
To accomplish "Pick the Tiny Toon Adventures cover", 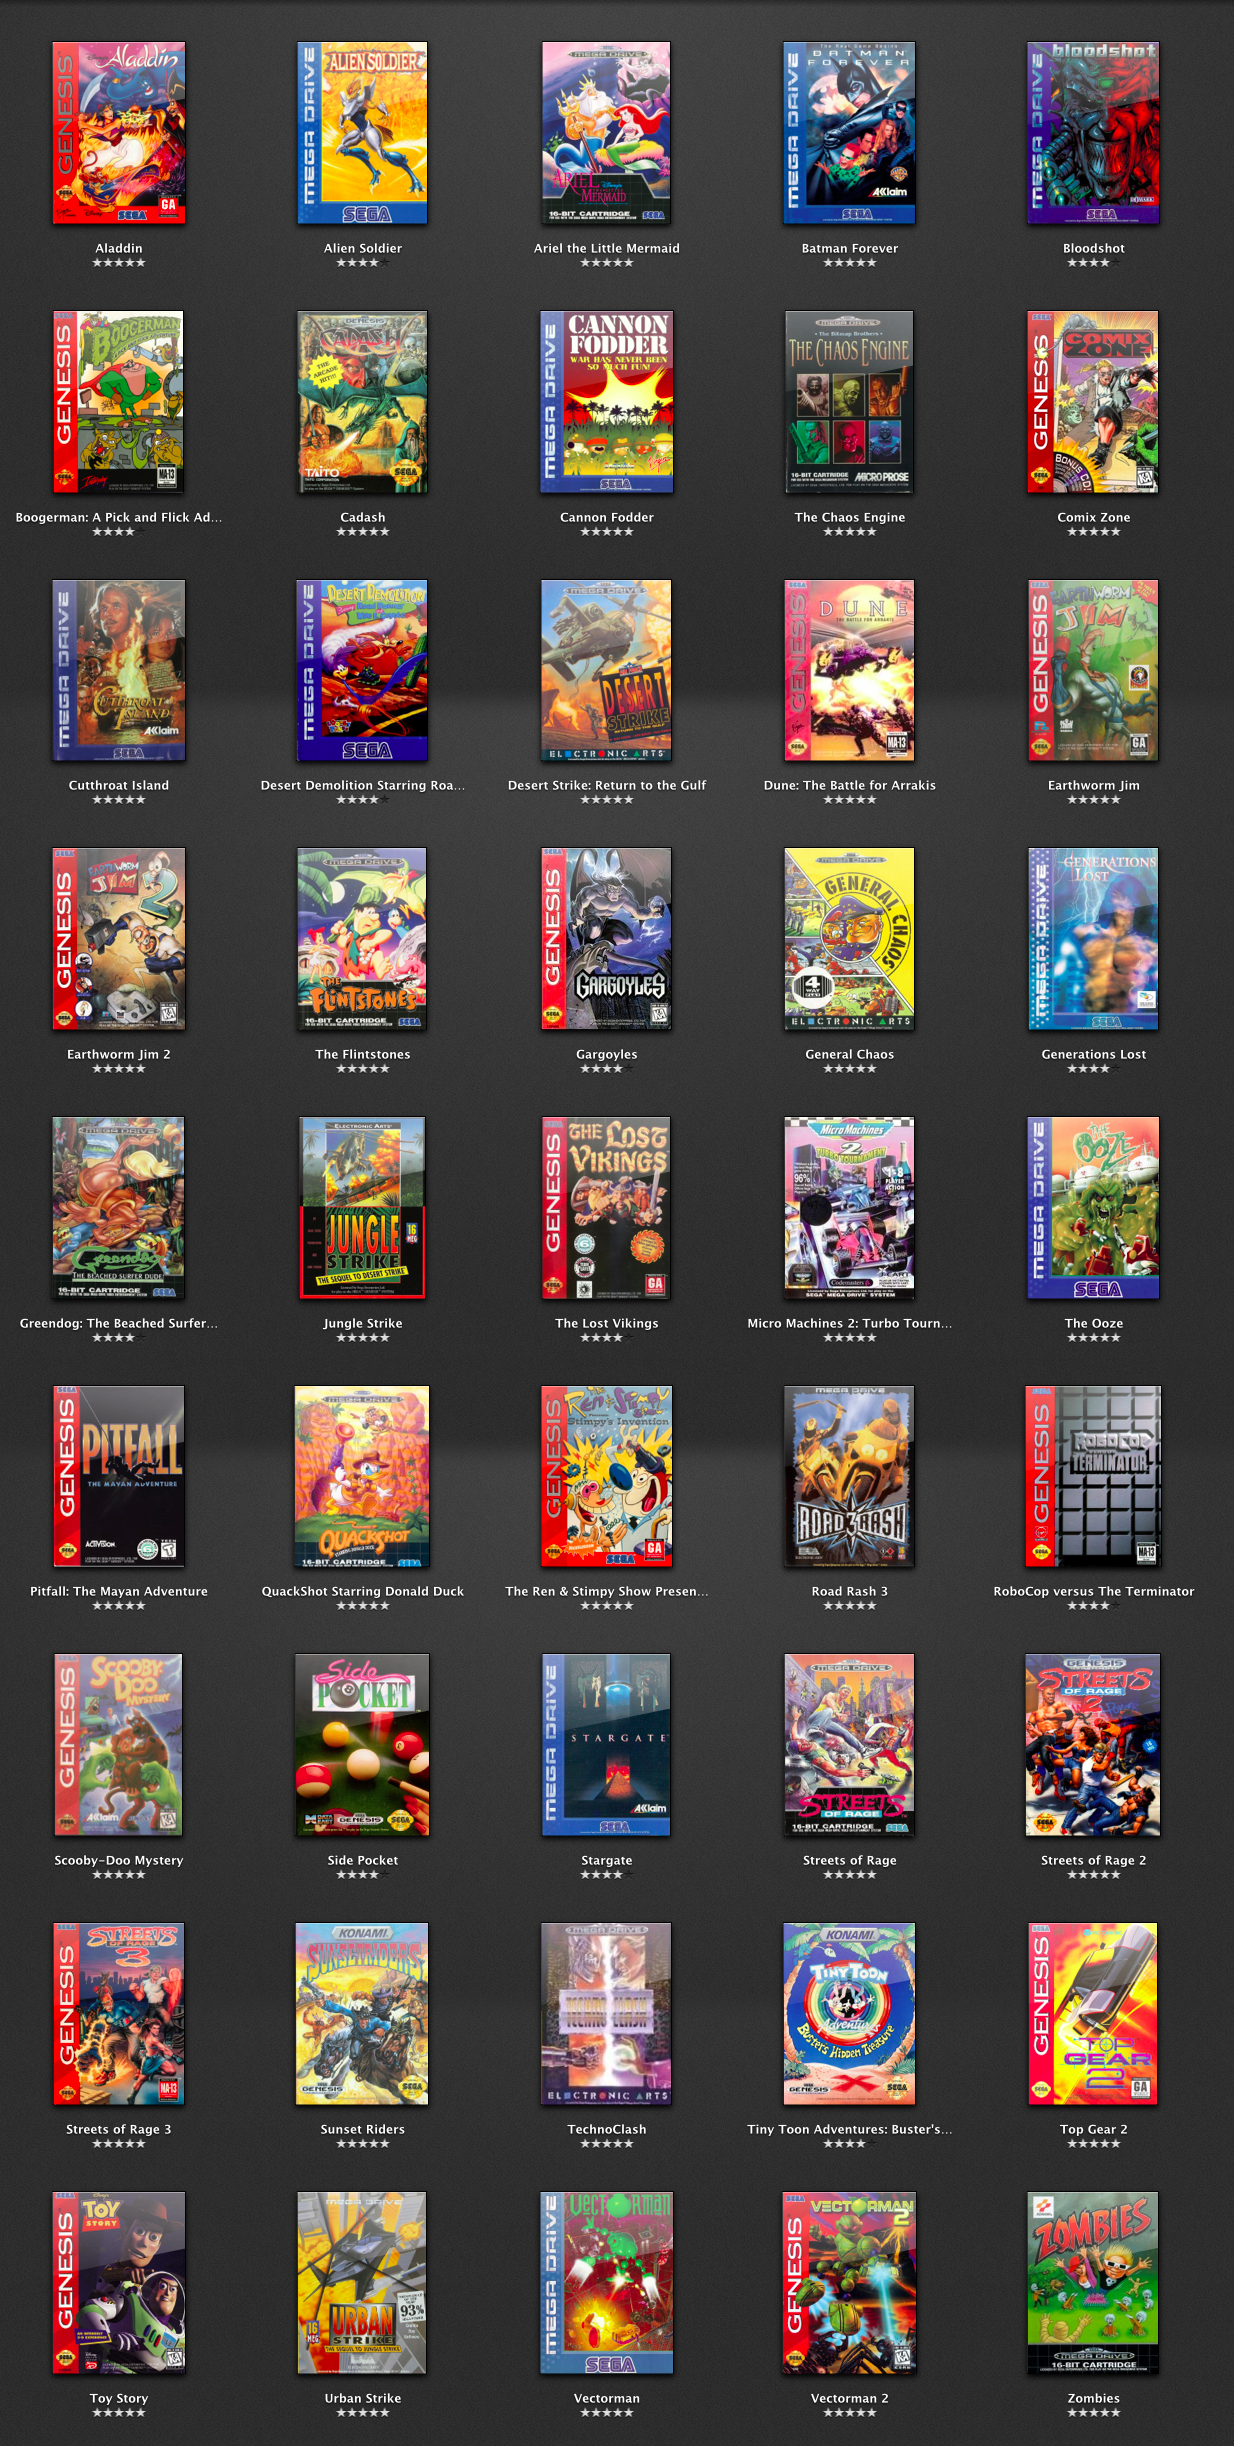I will (849, 2014).
